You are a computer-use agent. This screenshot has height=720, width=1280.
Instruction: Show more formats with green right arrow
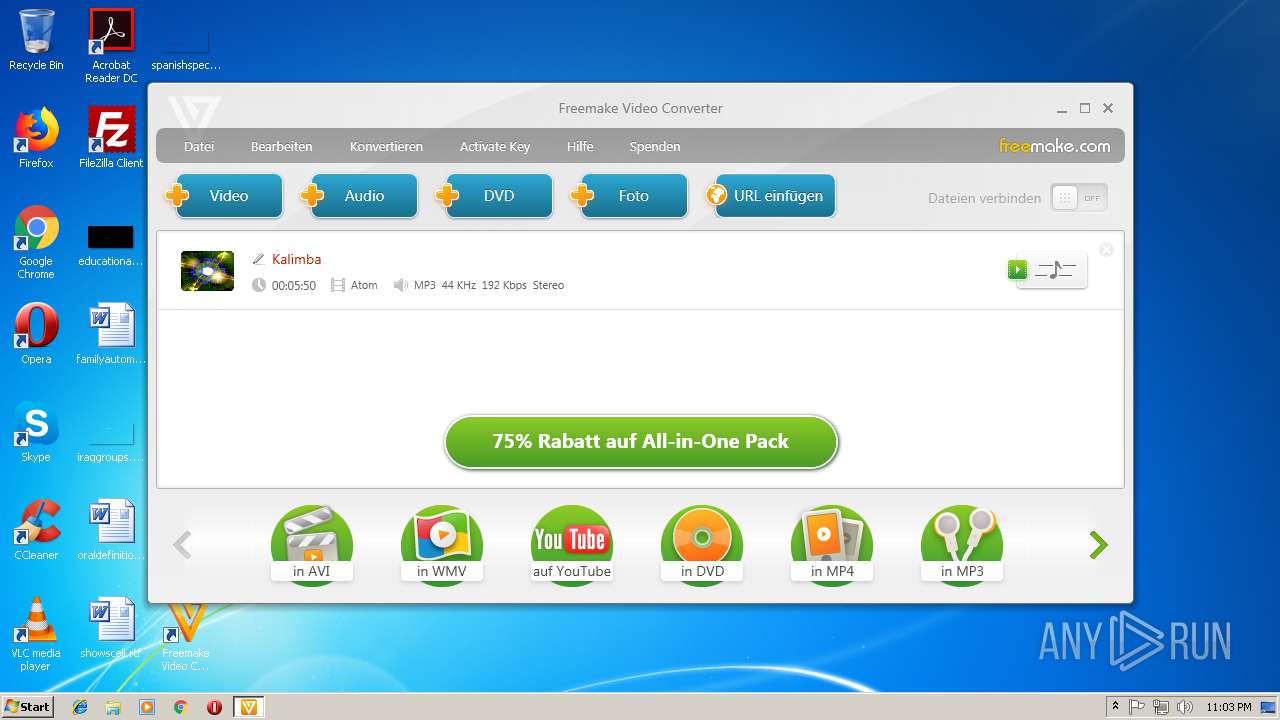tap(1098, 545)
